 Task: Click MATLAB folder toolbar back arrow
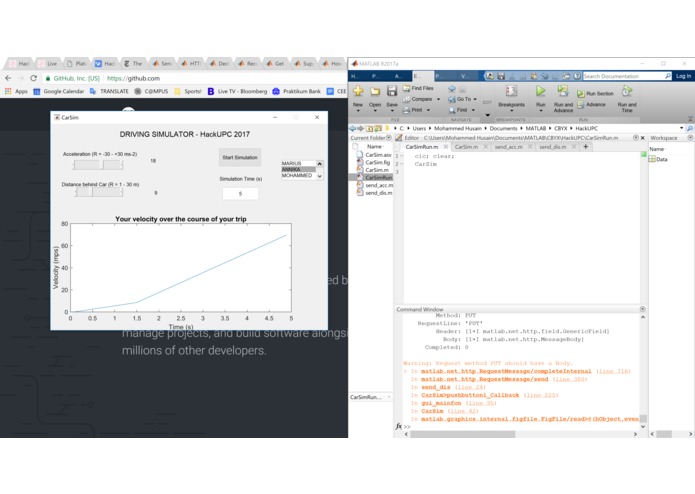click(352, 128)
